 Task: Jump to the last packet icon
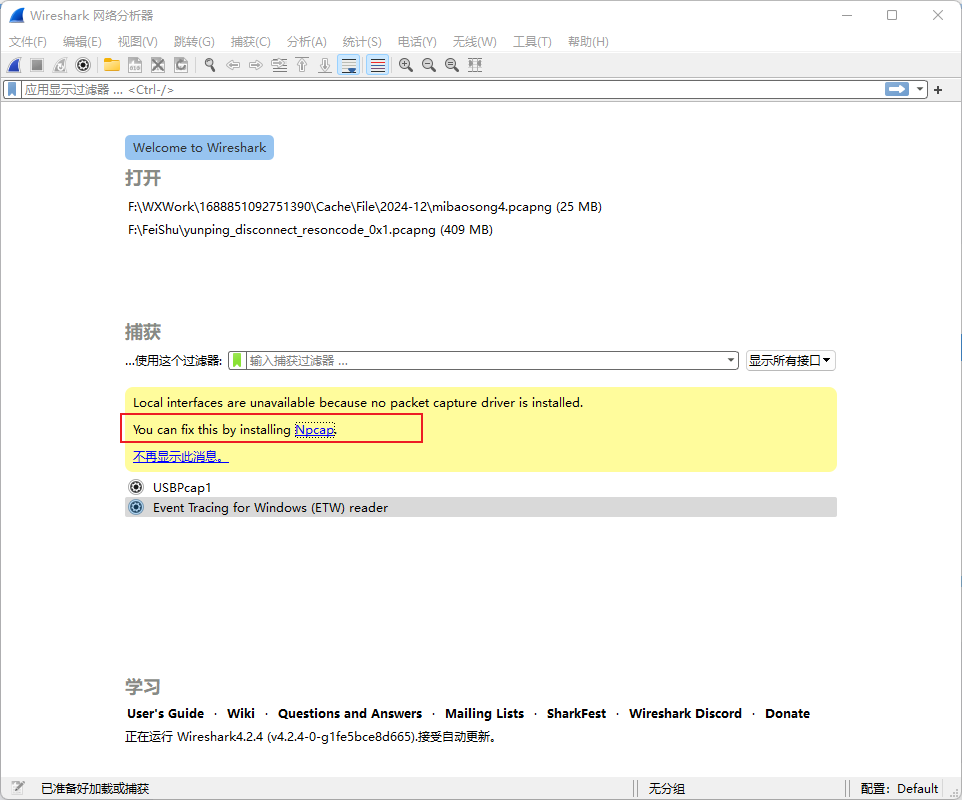click(x=325, y=65)
